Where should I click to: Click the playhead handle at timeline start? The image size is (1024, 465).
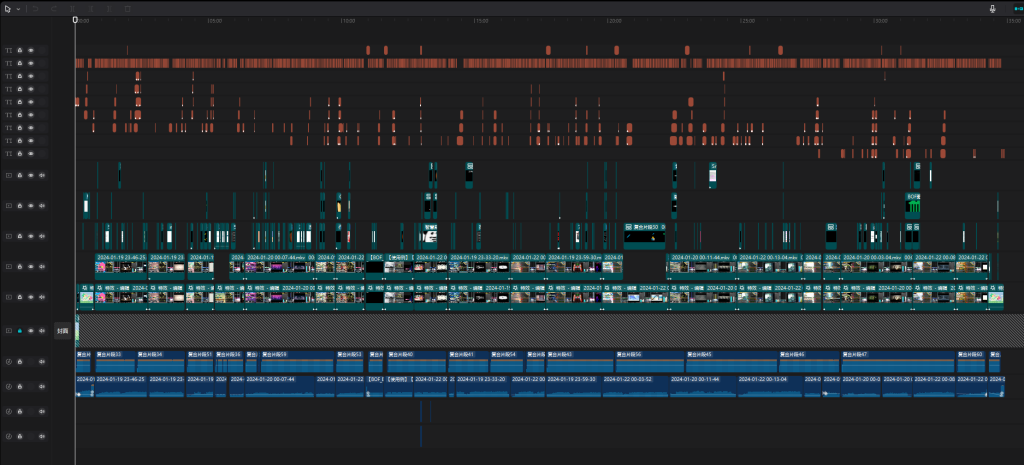pyautogui.click(x=75, y=19)
